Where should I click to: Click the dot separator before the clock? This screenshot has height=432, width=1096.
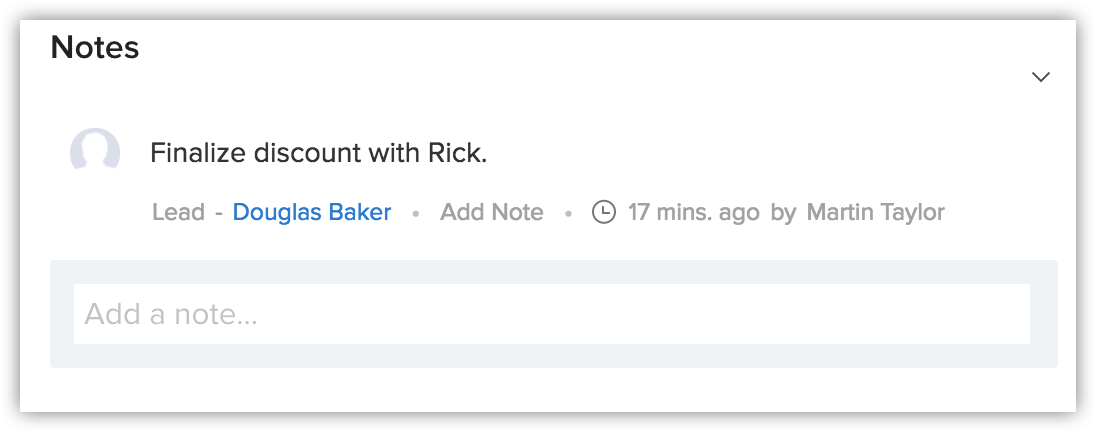coord(568,213)
